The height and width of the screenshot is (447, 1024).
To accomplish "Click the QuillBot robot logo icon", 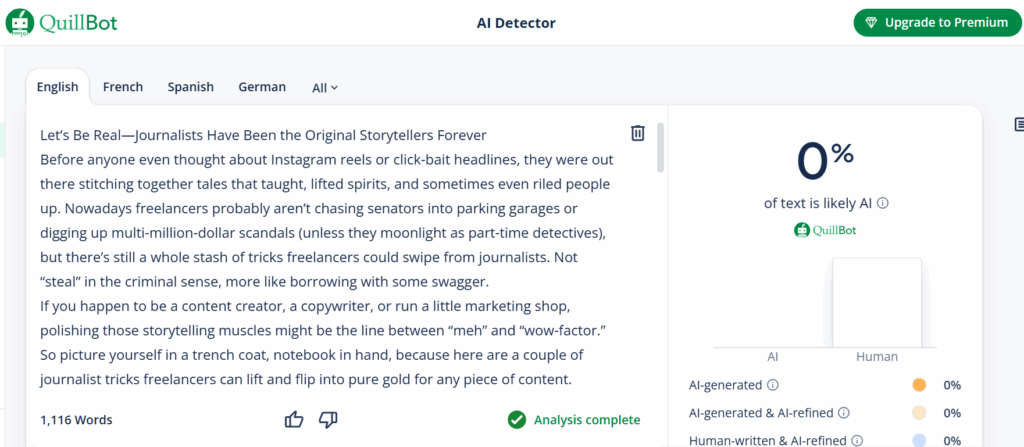I will pyautogui.click(x=20, y=23).
